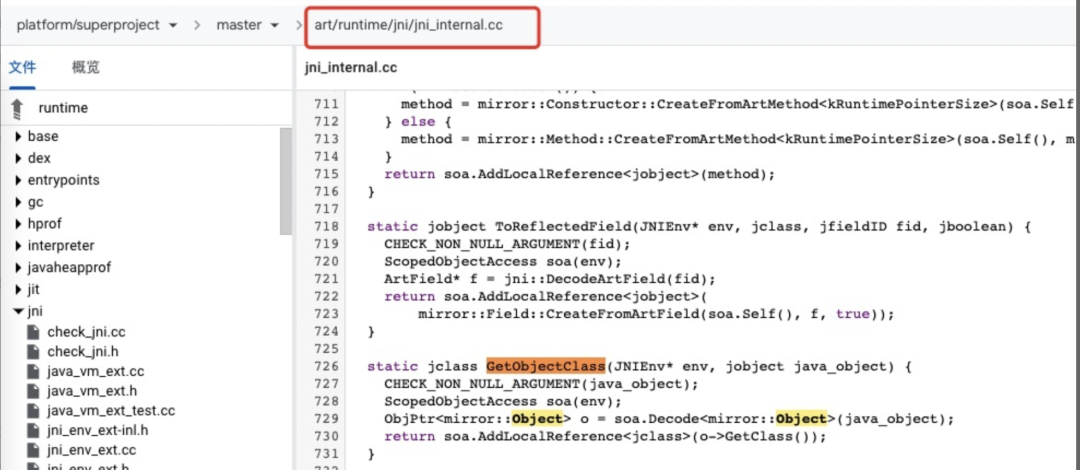The image size is (1080, 470).
Task: Click the file icon for jni_env_ext-inl.h
Action: tap(33, 431)
